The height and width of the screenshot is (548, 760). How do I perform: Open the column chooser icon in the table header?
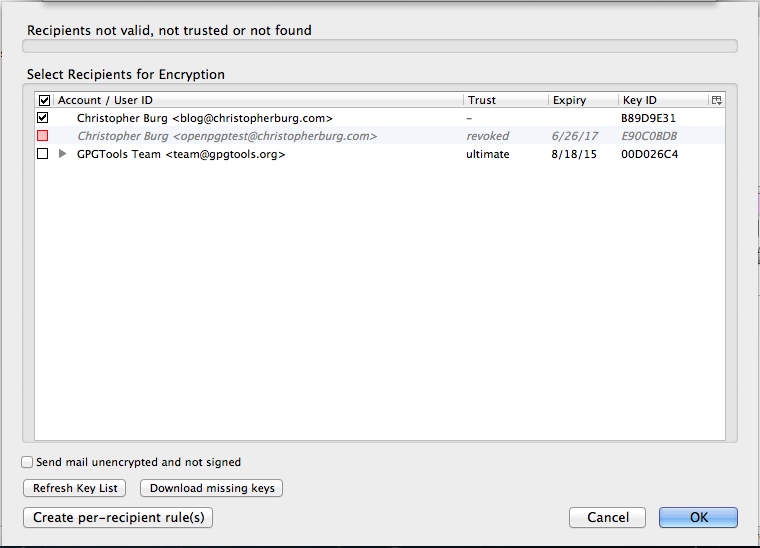[x=716, y=100]
